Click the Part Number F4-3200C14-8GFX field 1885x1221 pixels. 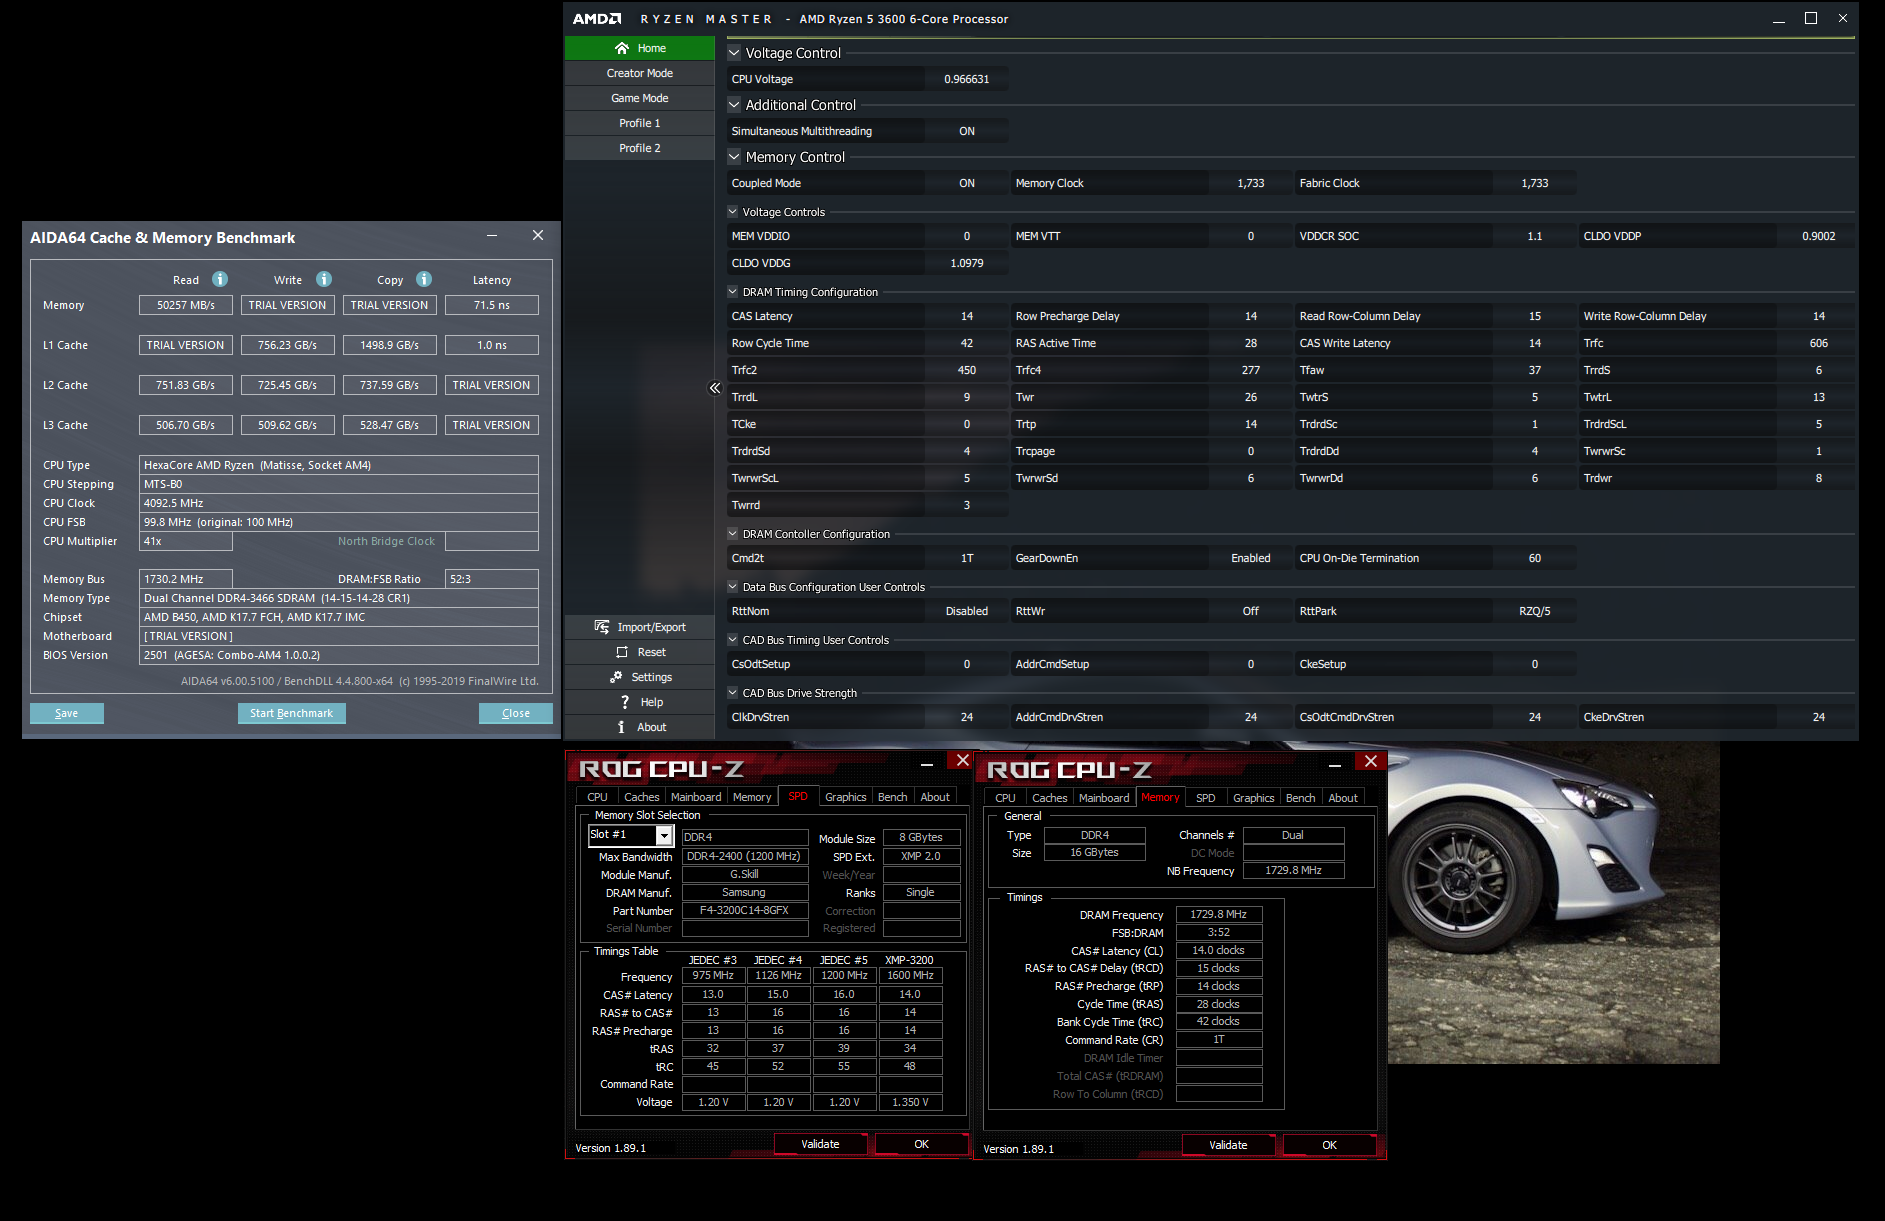(x=744, y=910)
